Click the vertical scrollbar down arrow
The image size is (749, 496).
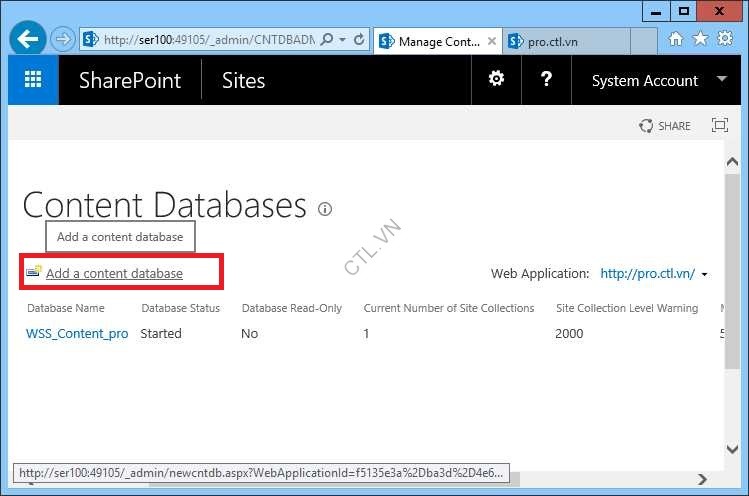732,449
